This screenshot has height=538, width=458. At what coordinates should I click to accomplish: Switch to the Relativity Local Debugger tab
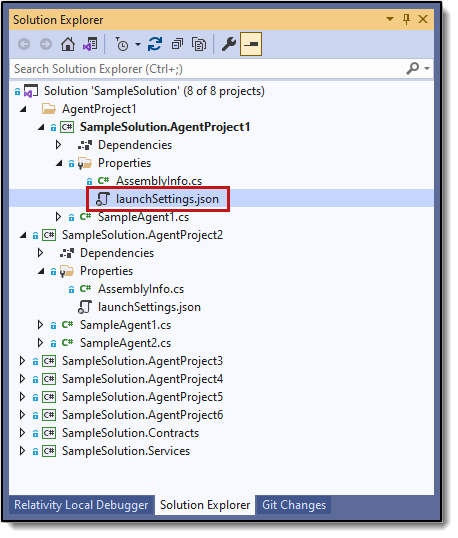tap(81, 505)
